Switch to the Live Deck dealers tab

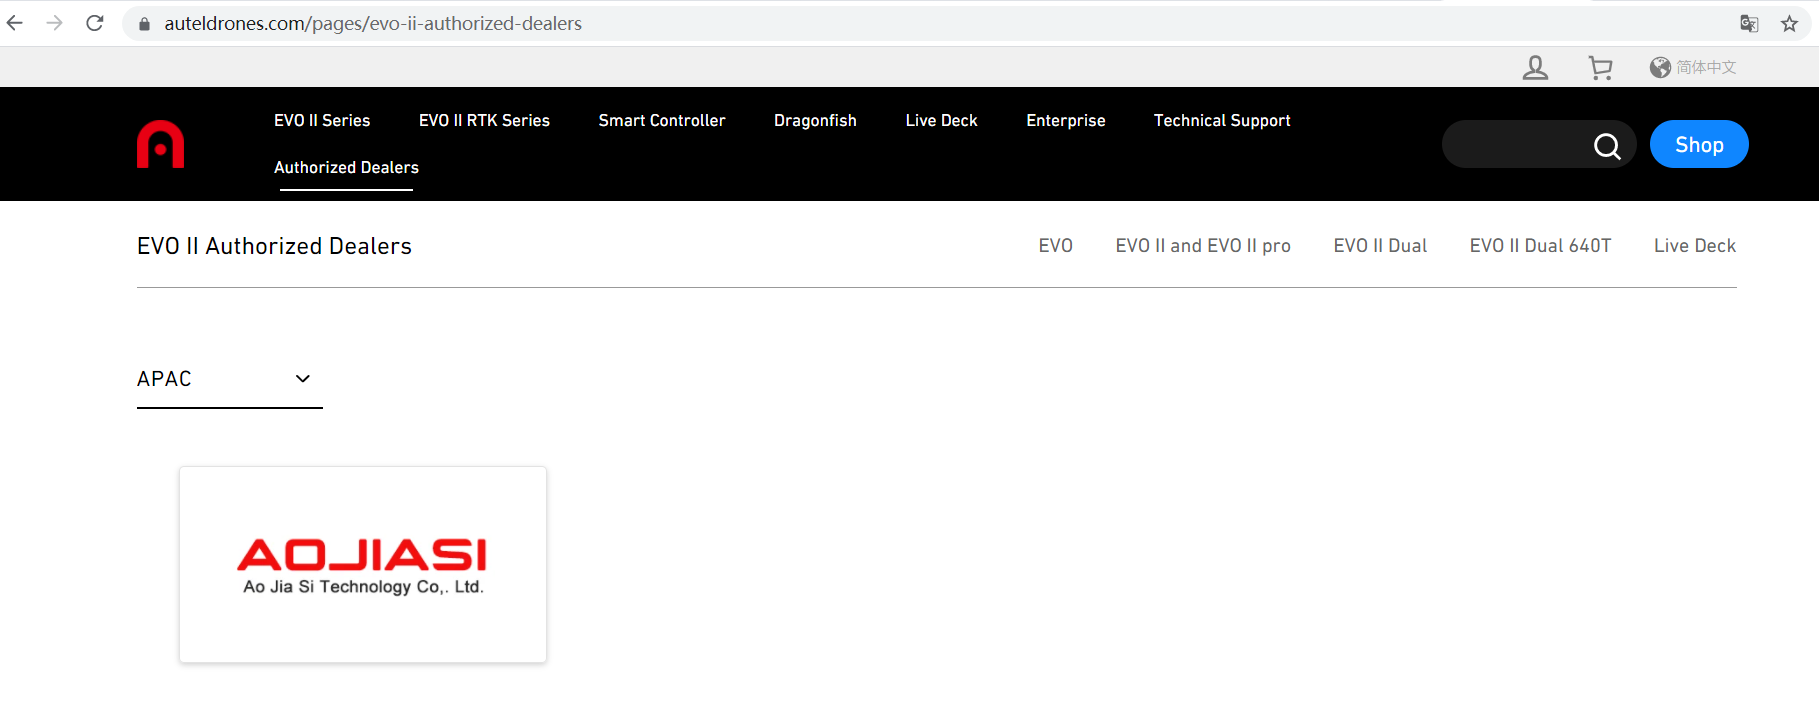tap(1695, 246)
